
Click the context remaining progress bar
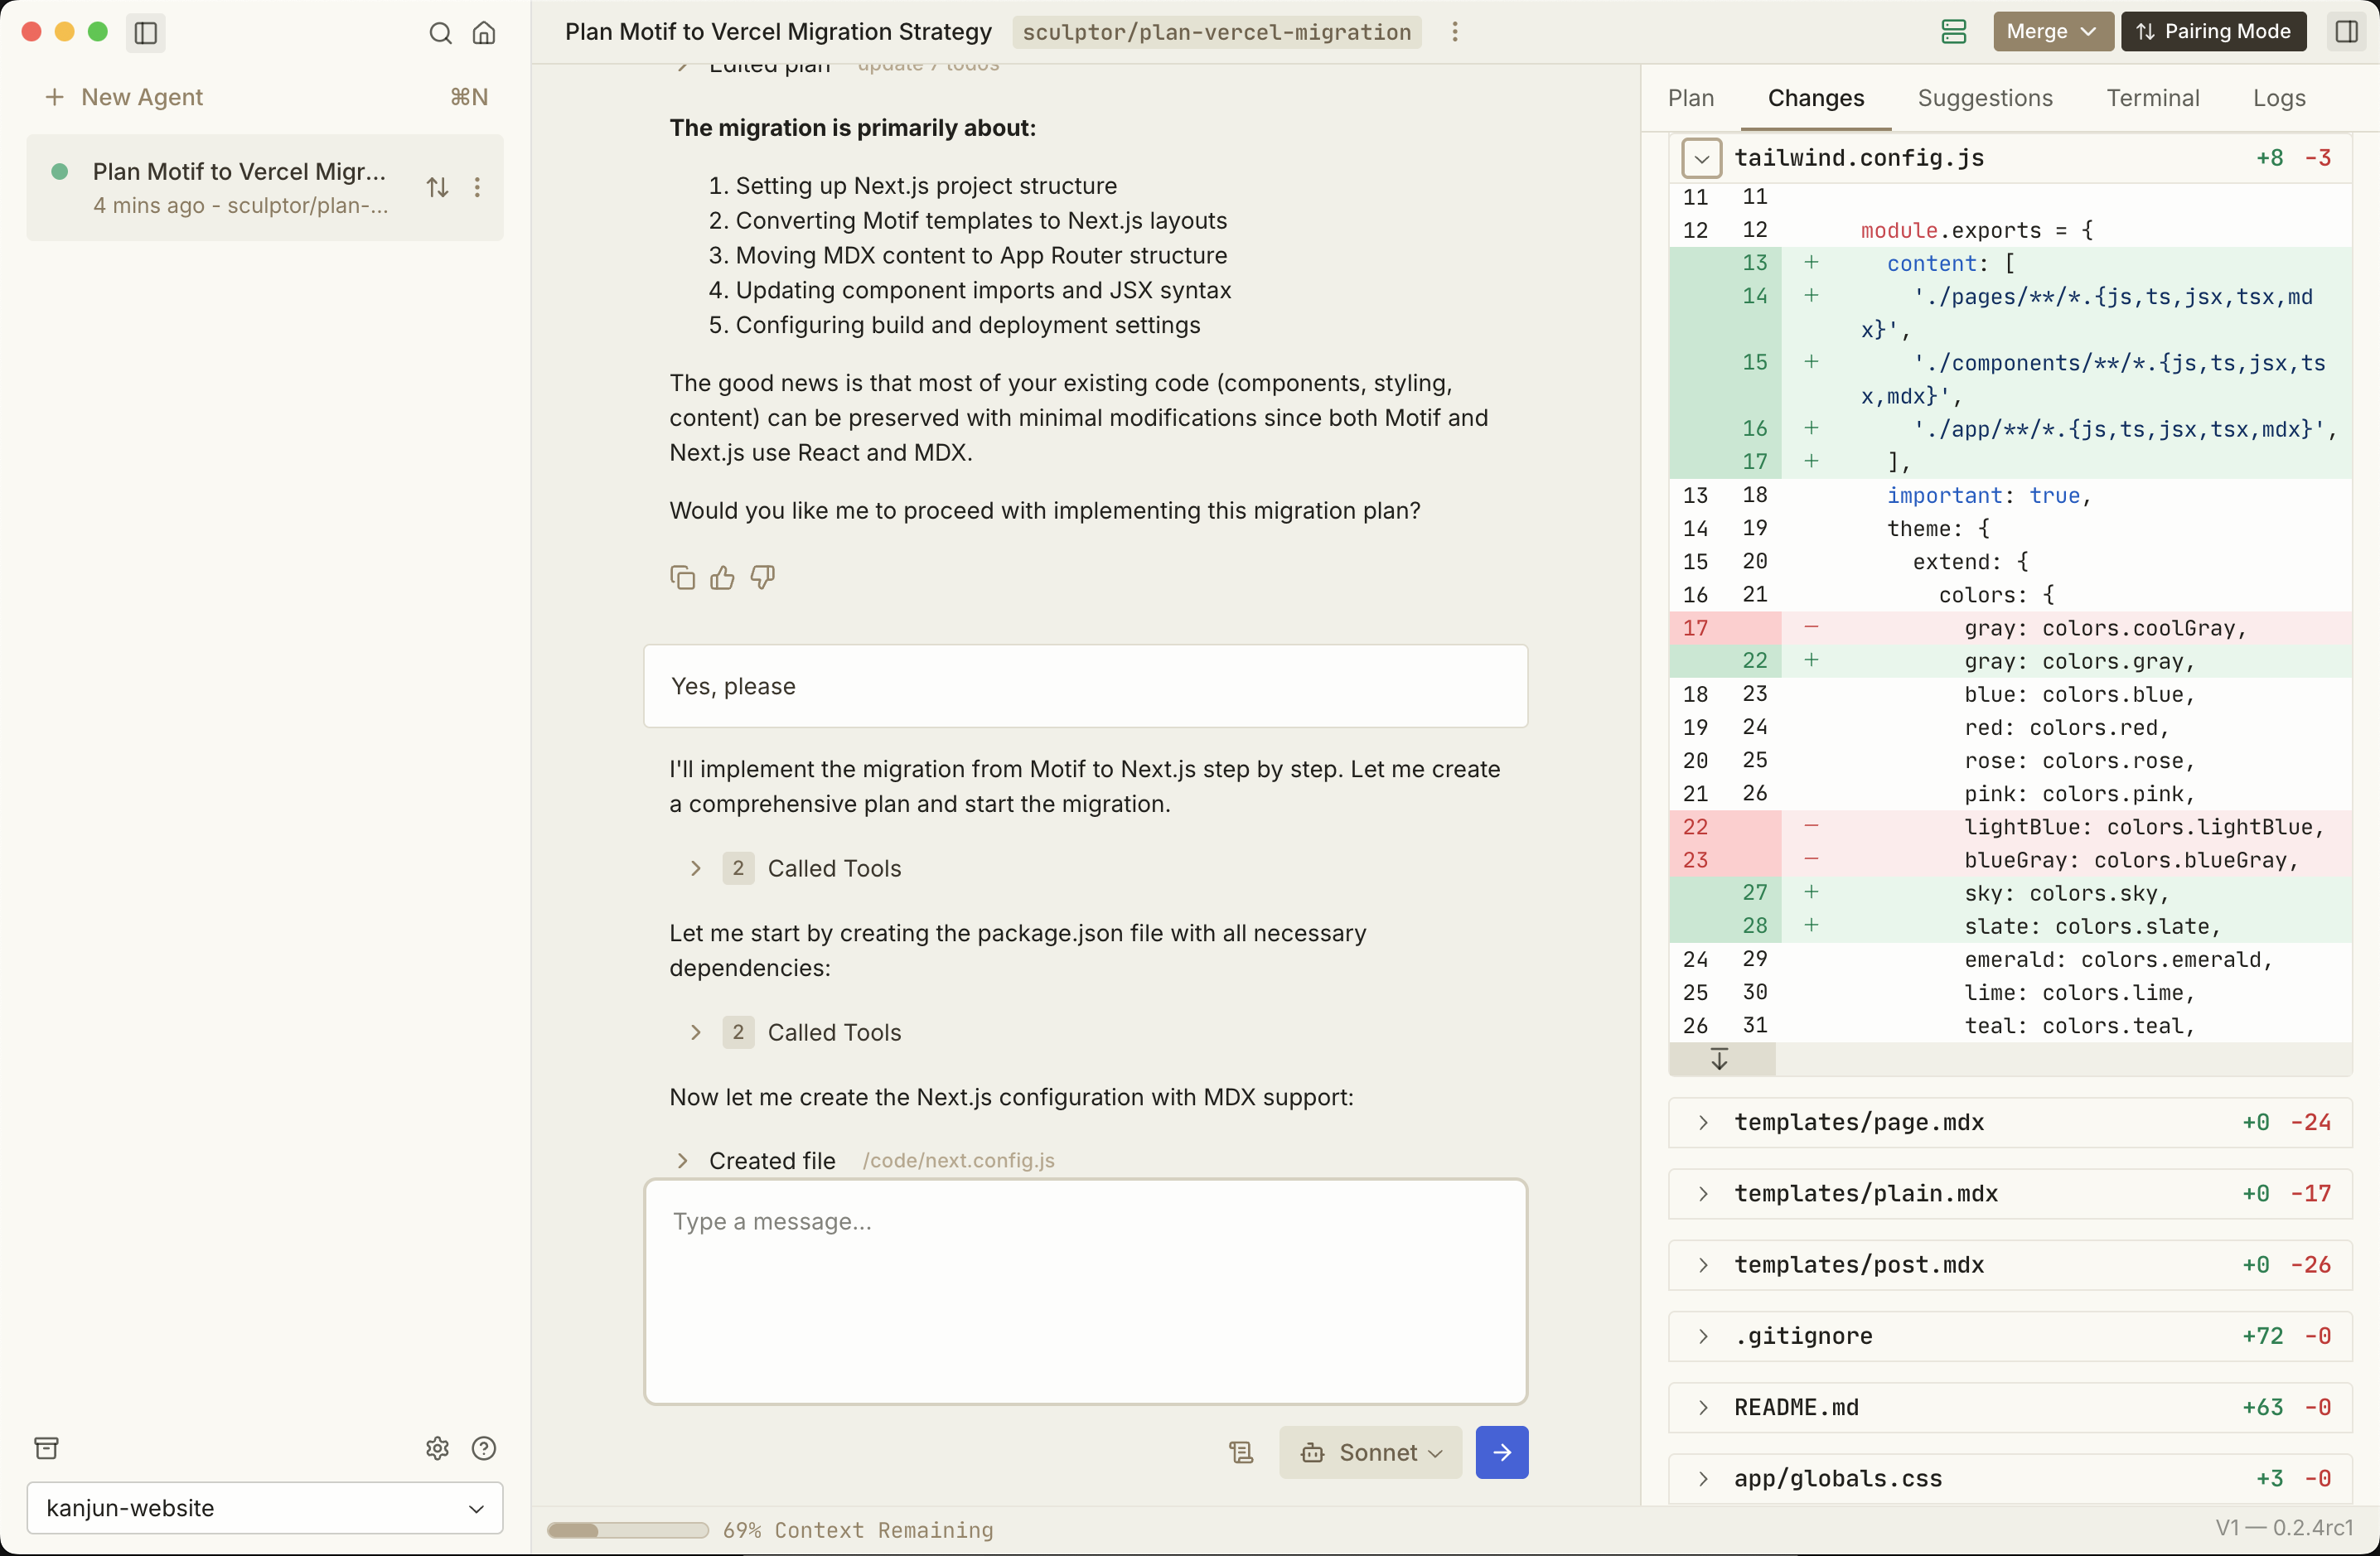tap(627, 1530)
